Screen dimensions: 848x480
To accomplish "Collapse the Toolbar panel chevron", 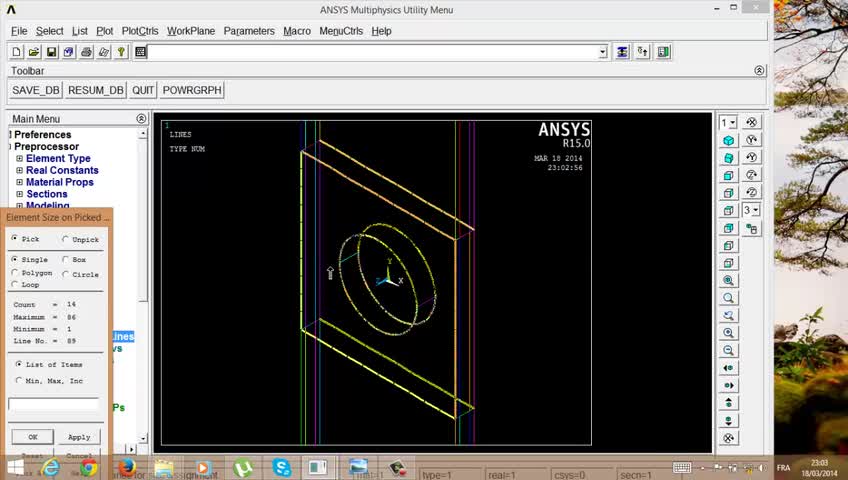I will (759, 70).
